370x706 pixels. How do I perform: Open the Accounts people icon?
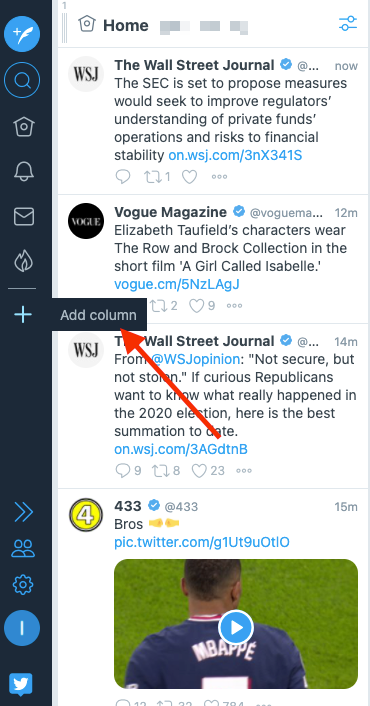pyautogui.click(x=23, y=548)
